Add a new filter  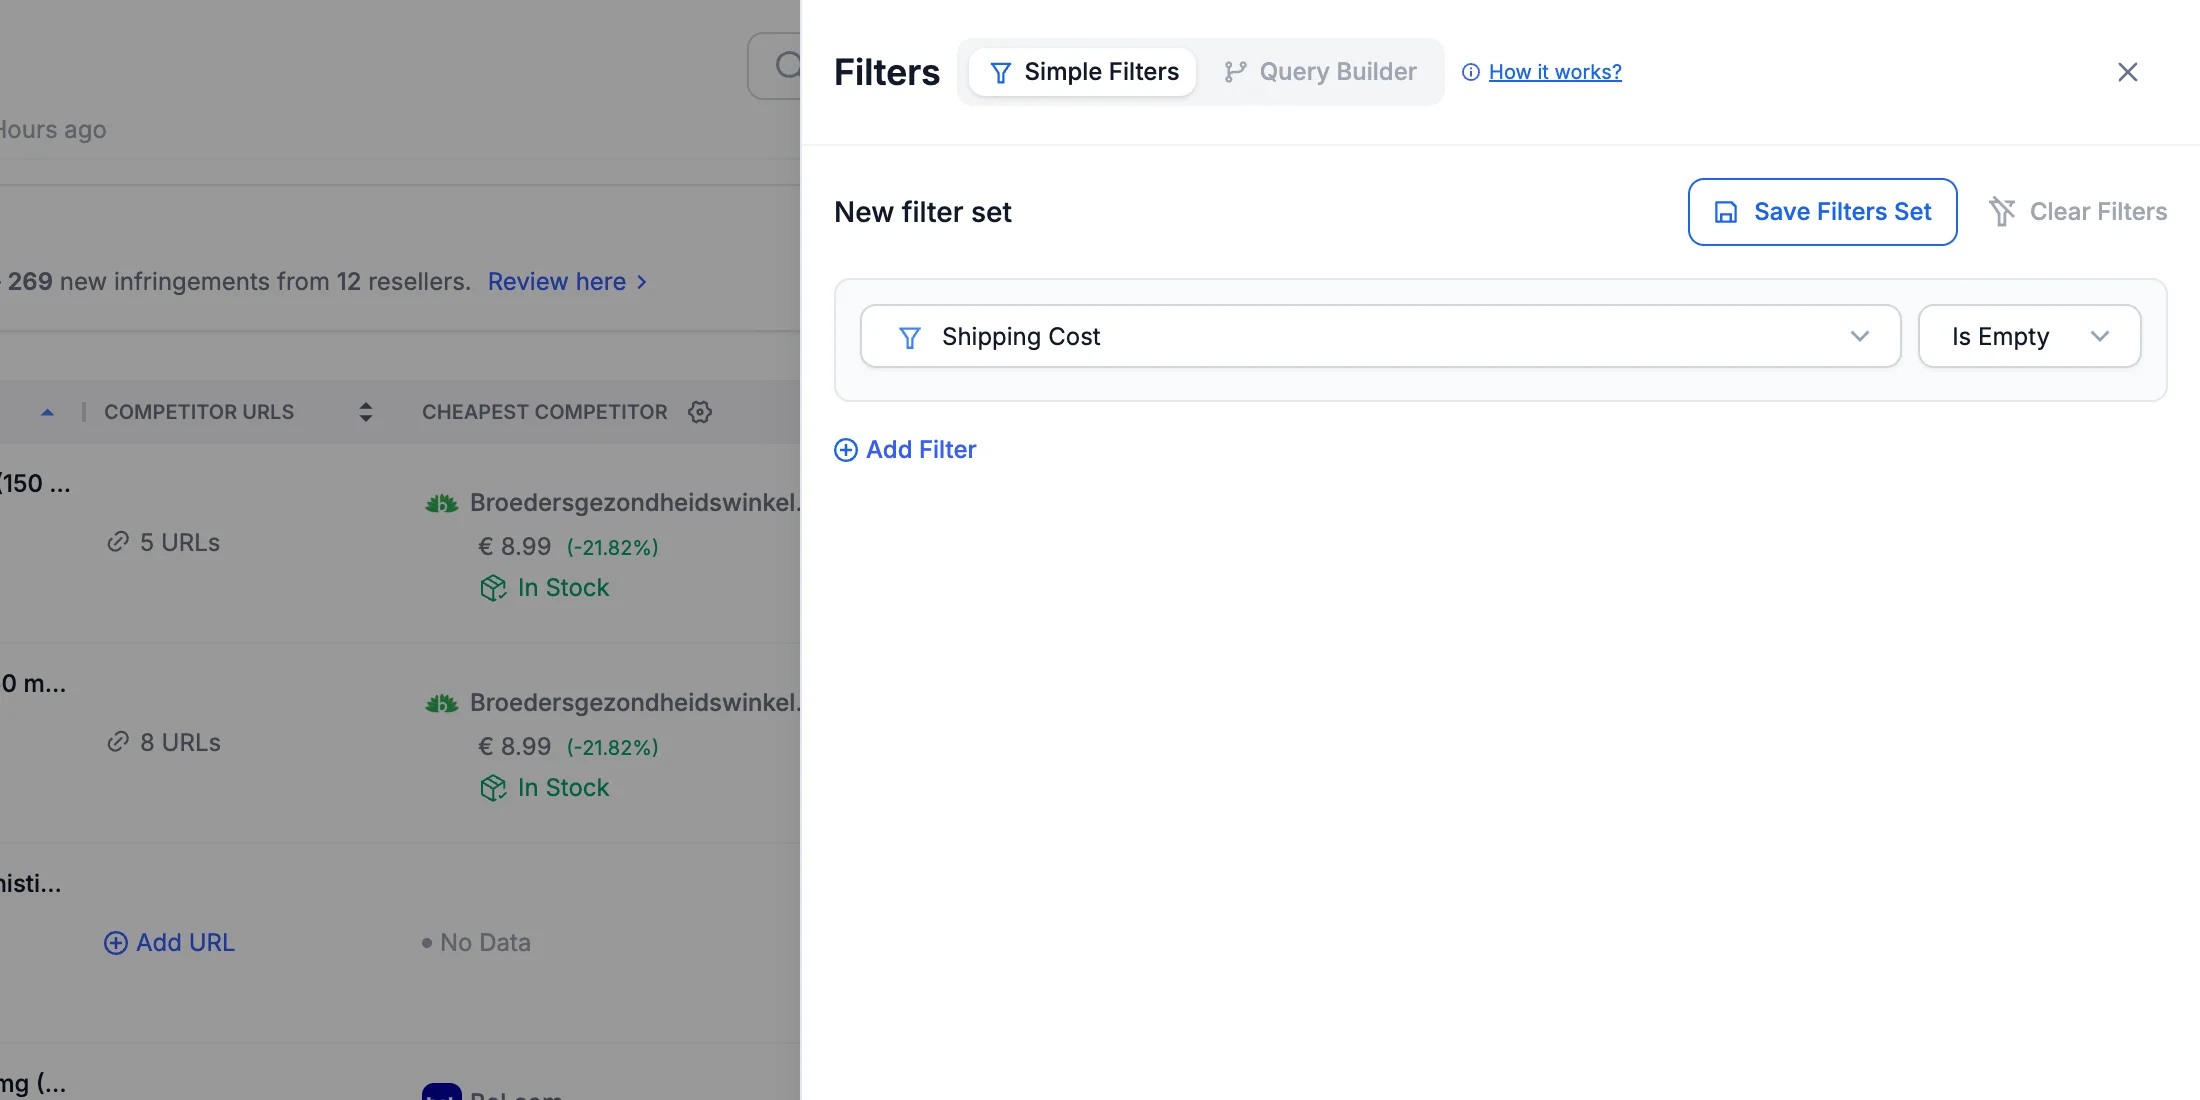[x=905, y=450]
